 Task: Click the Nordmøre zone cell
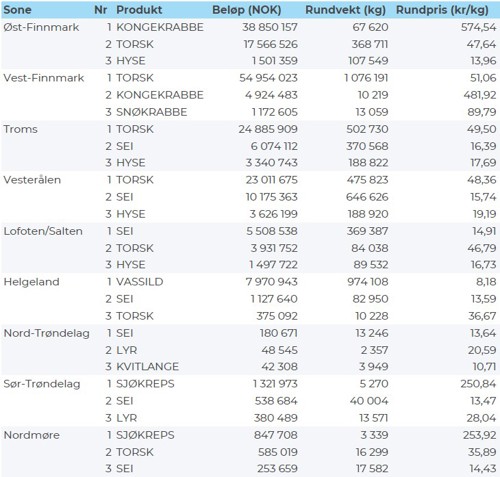[32, 435]
